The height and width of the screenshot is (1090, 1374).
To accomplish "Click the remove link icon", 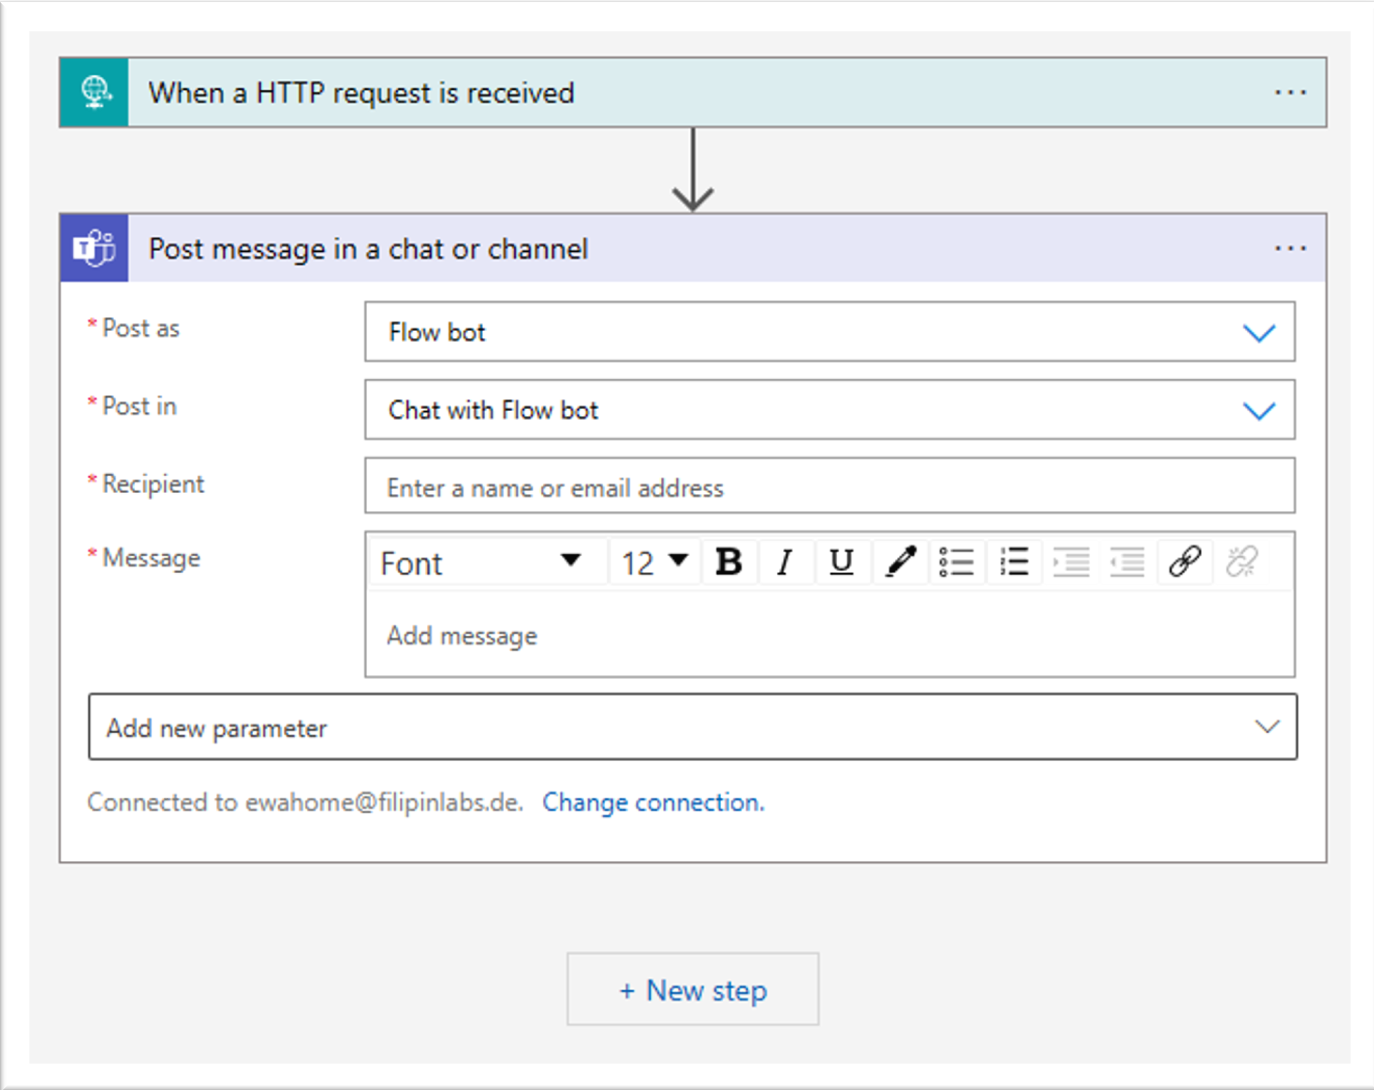I will click(x=1242, y=563).
